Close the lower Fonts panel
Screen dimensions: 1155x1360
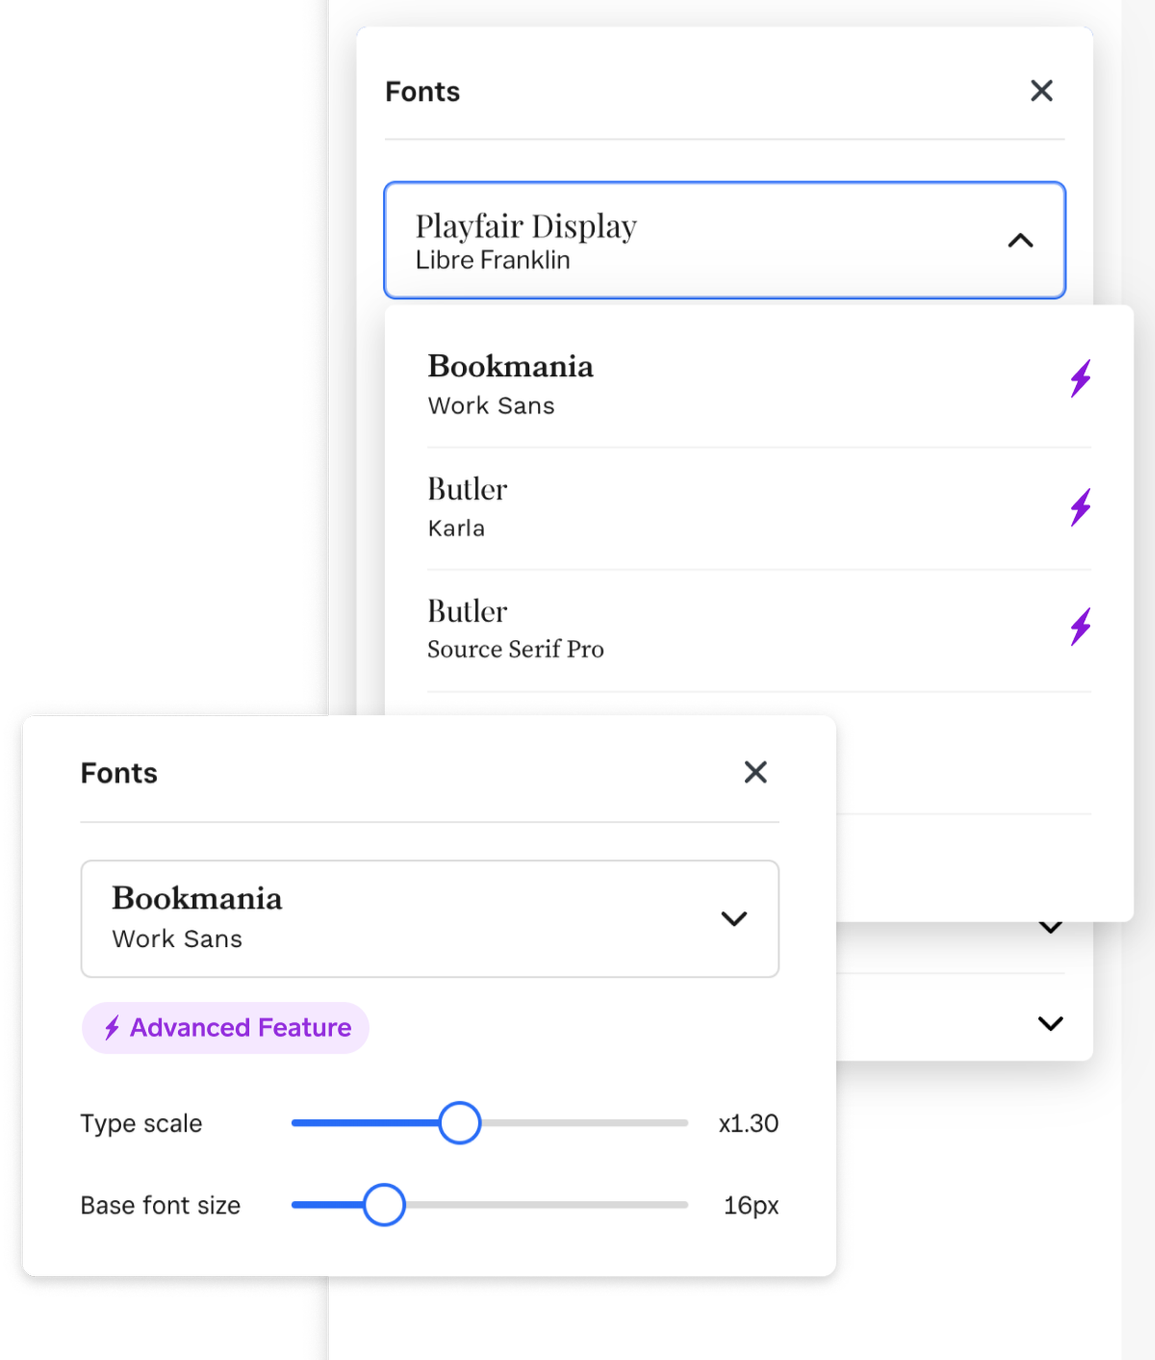point(755,772)
